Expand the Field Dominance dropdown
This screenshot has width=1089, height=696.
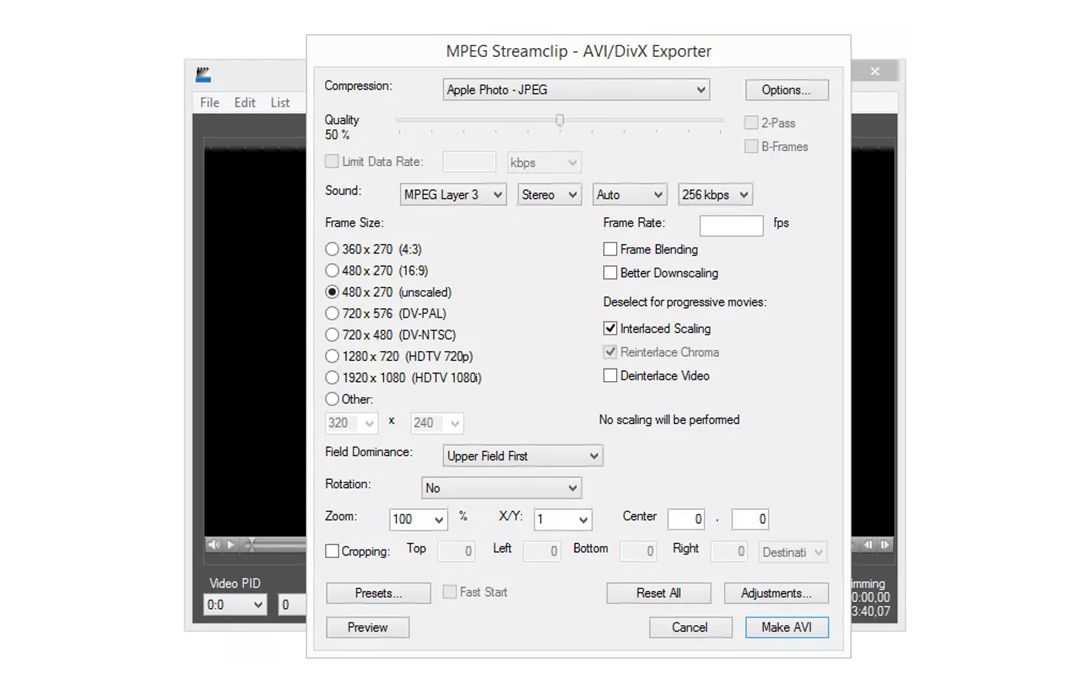click(522, 456)
